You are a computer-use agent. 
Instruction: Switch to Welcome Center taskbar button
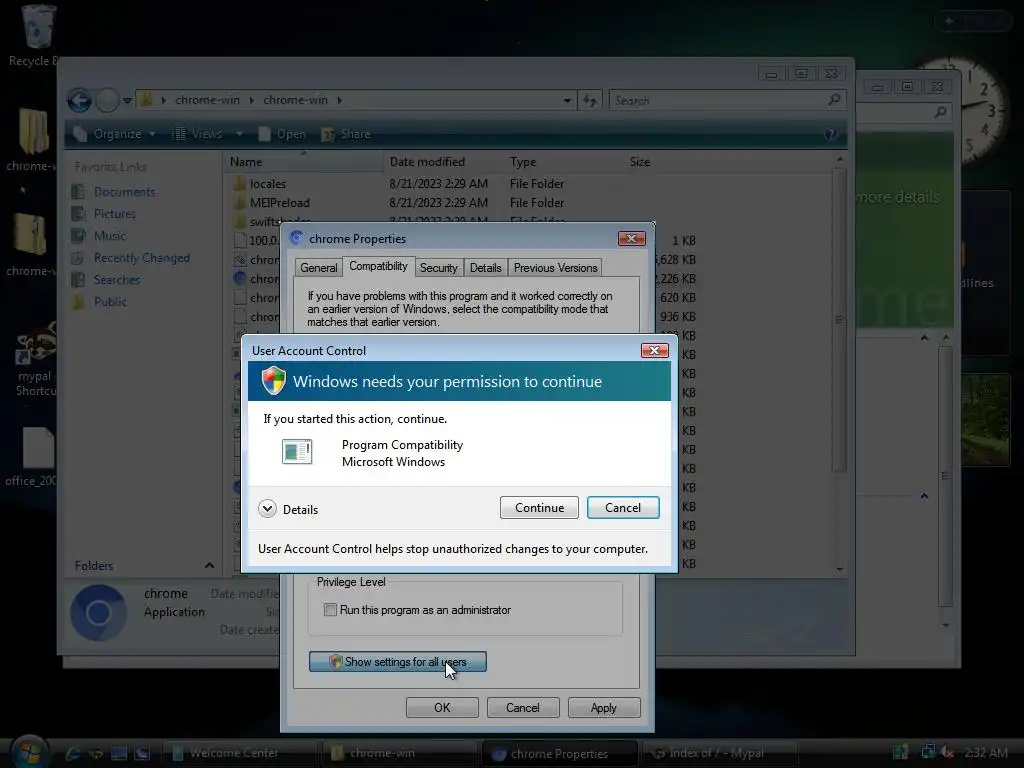point(239,754)
